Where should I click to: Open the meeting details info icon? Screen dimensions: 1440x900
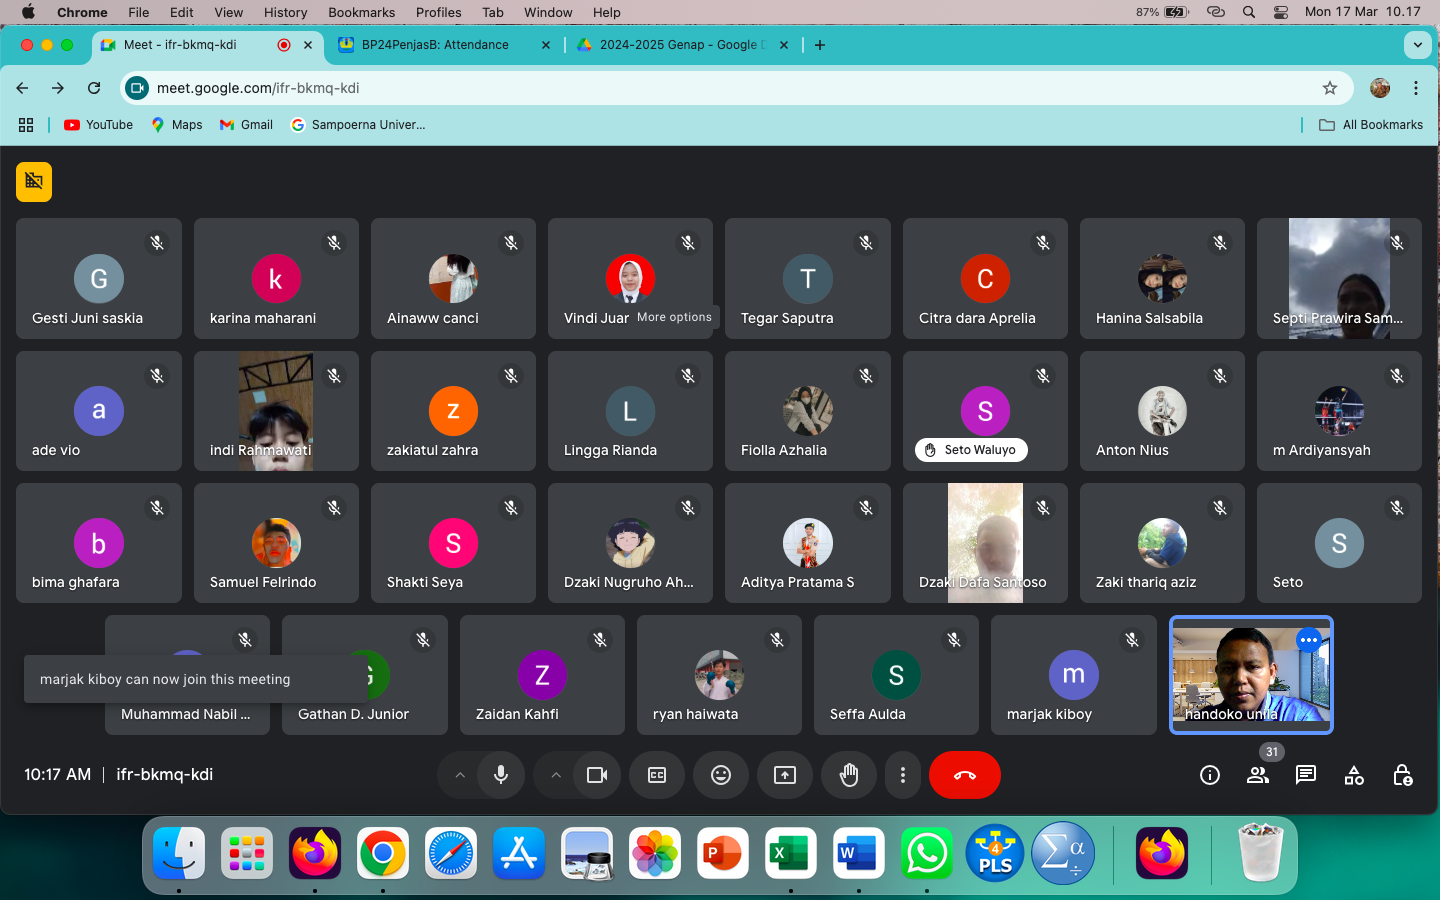pyautogui.click(x=1210, y=775)
